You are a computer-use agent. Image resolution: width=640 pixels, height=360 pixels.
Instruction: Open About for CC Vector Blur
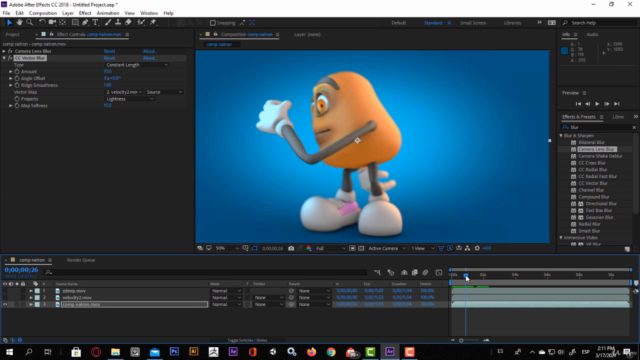150,58
